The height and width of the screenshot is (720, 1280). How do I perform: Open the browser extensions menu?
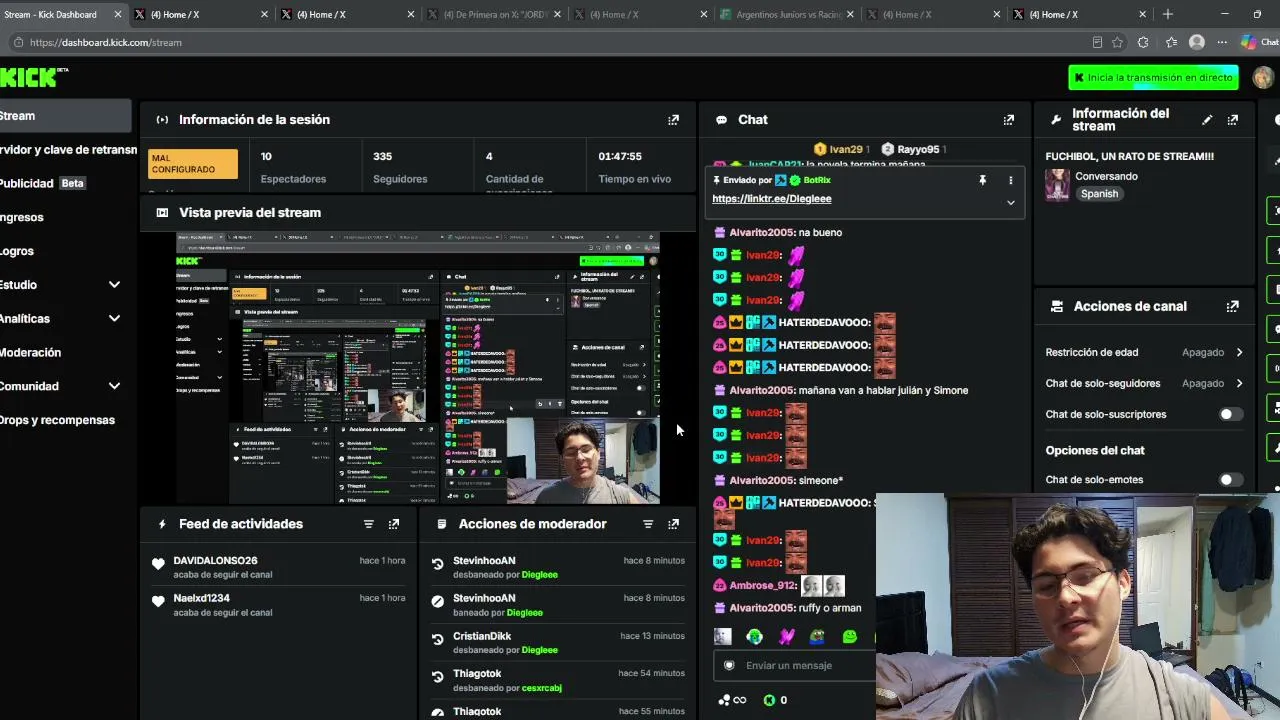click(x=1143, y=42)
